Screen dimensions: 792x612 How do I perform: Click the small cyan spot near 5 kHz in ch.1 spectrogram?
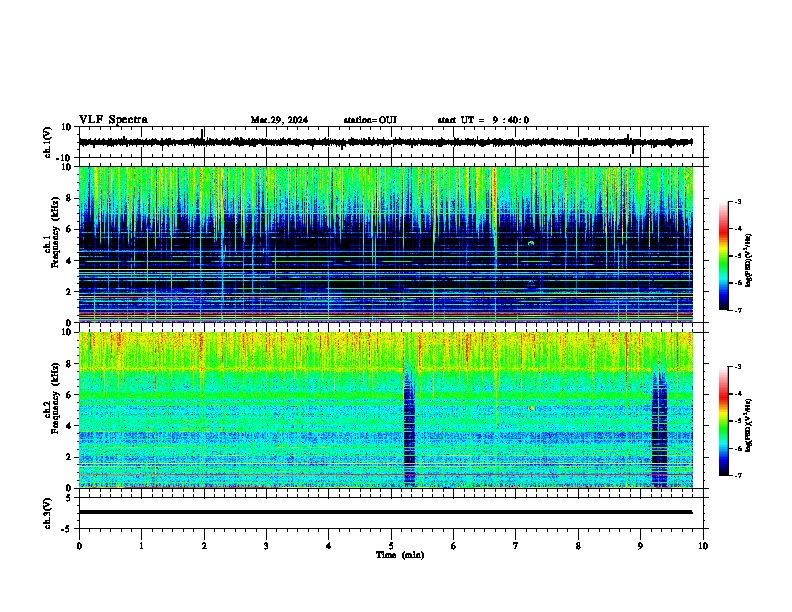click(531, 243)
